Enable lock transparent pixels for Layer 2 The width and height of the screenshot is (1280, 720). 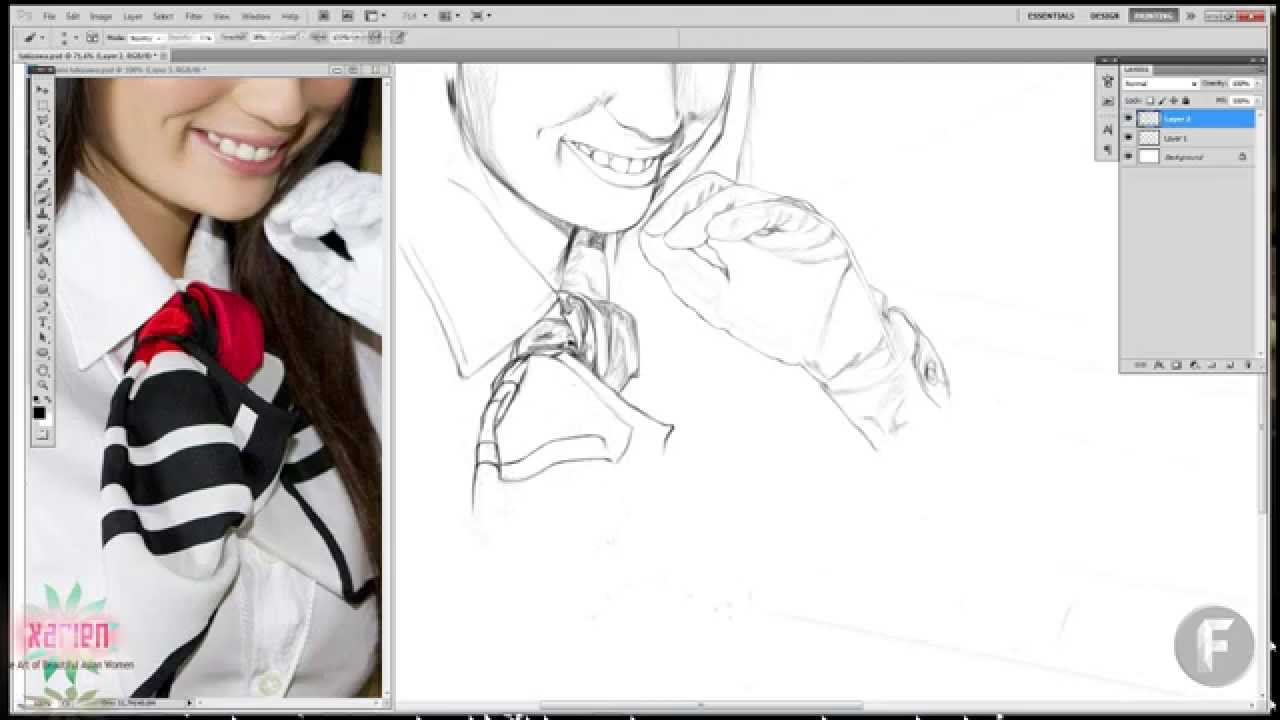(1149, 100)
